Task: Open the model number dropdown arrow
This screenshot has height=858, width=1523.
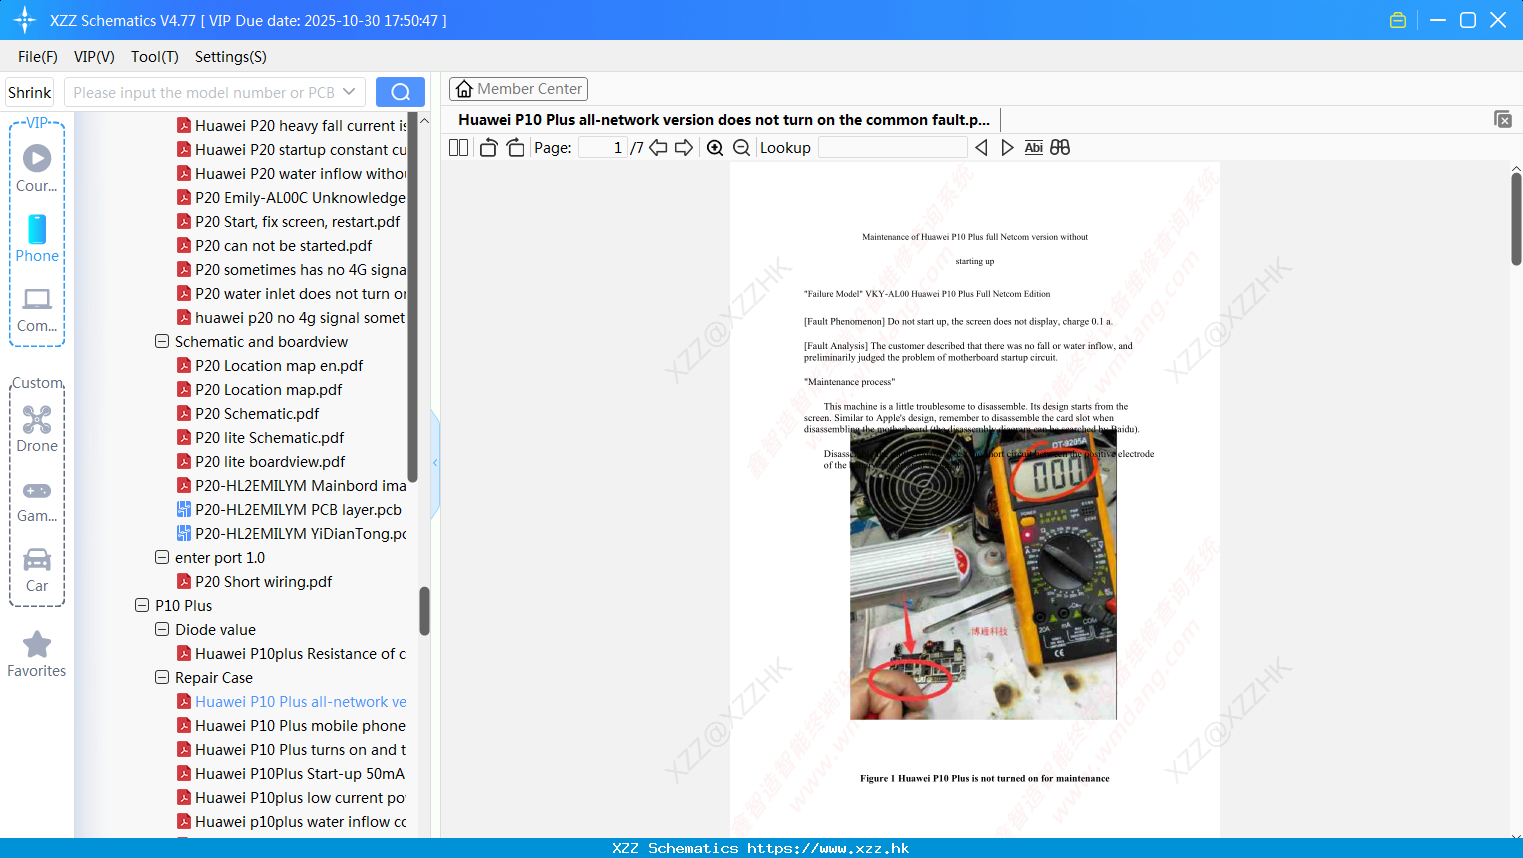Action: [x=349, y=92]
